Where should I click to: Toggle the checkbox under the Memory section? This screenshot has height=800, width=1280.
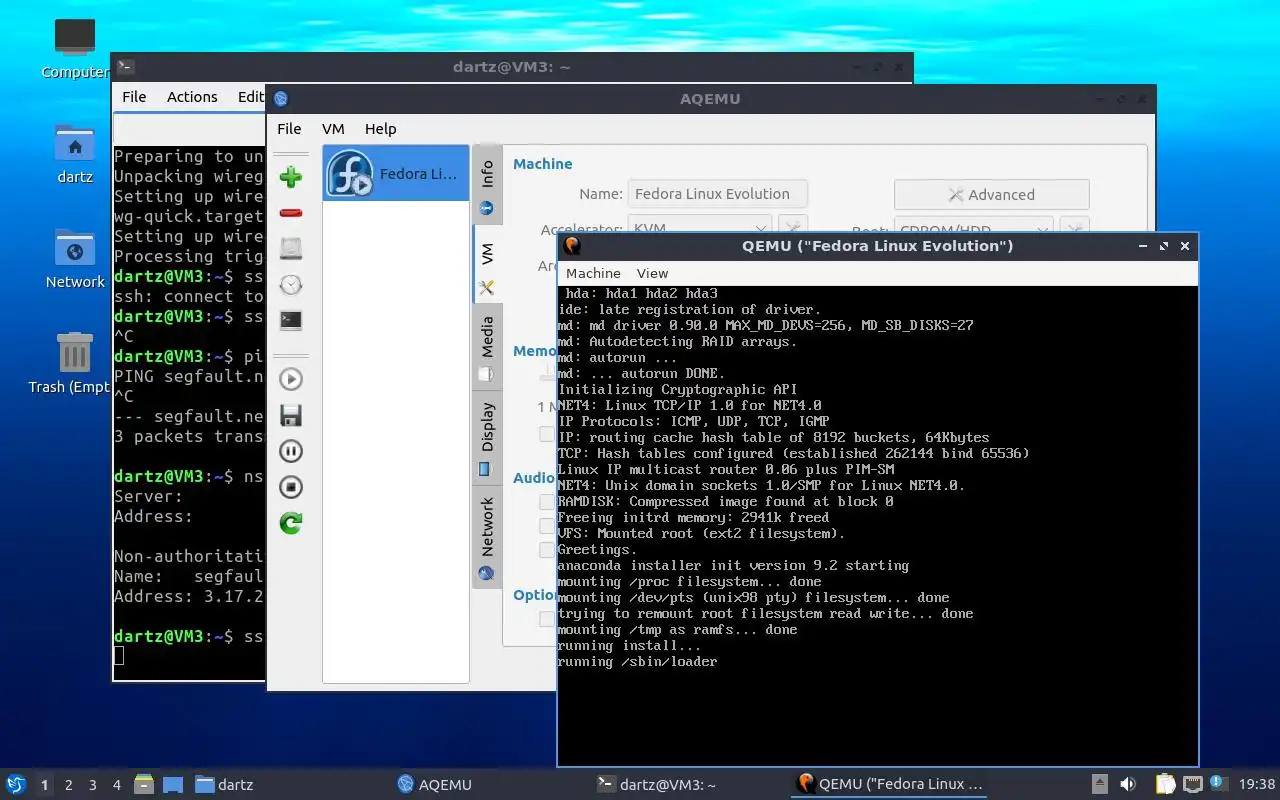tap(547, 434)
